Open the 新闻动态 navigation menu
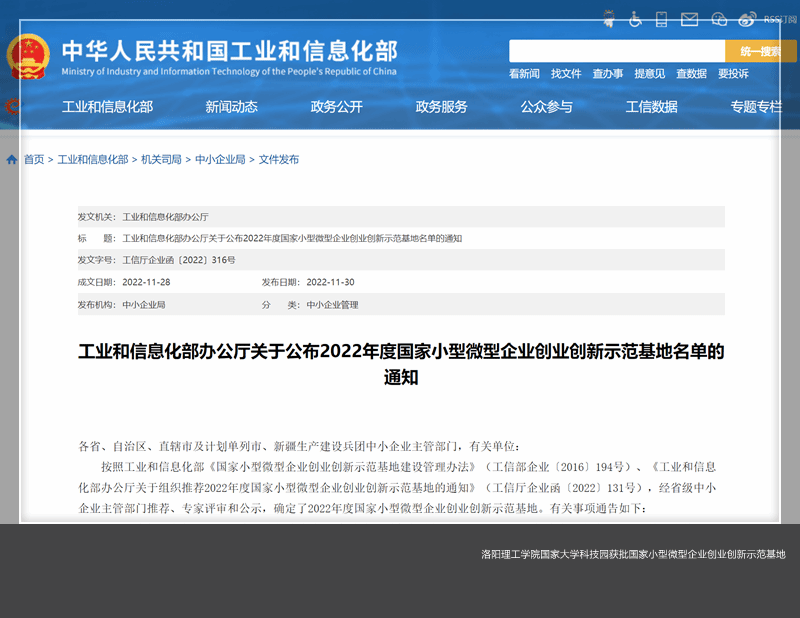Screen dimensions: 800x618 [231, 107]
